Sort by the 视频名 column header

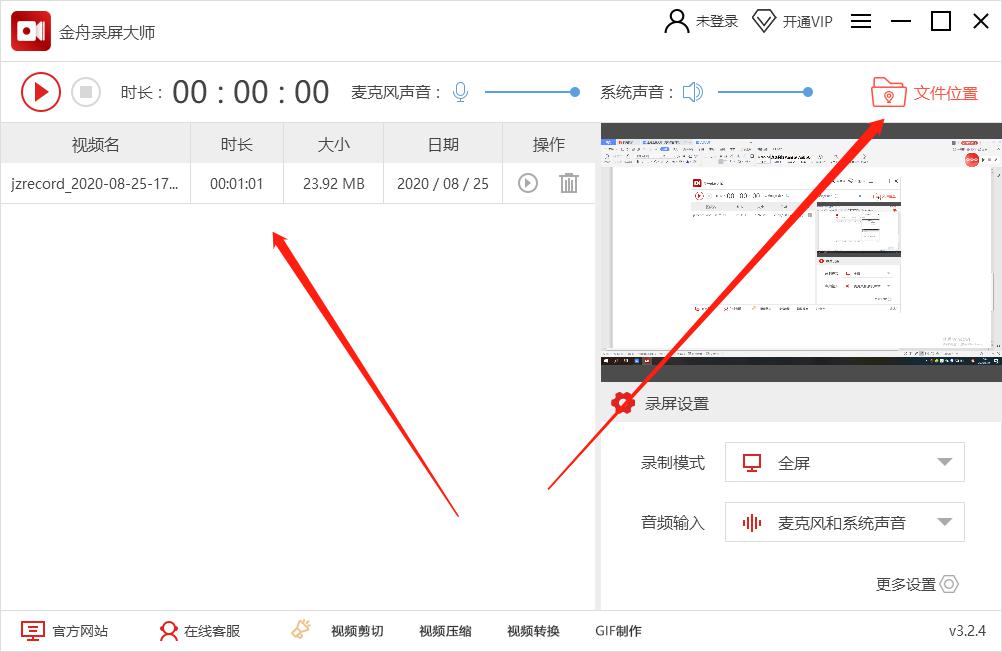click(95, 144)
